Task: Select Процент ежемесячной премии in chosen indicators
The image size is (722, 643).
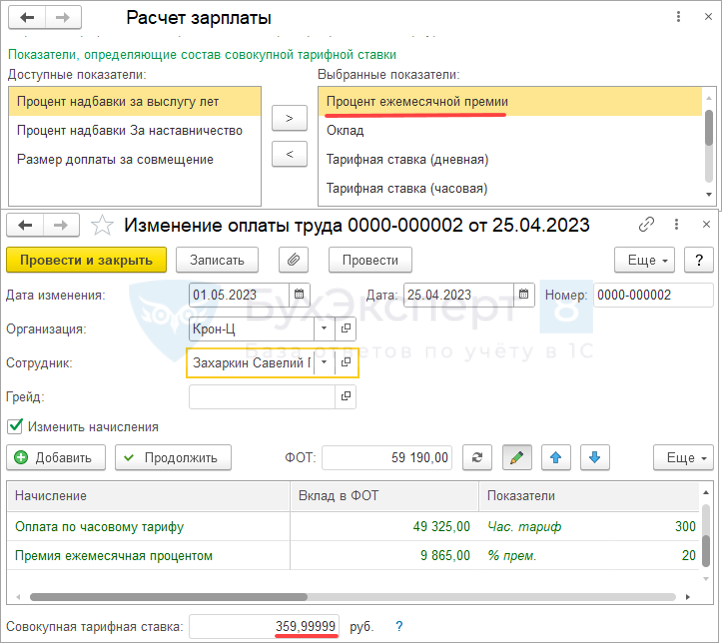Action: point(510,102)
